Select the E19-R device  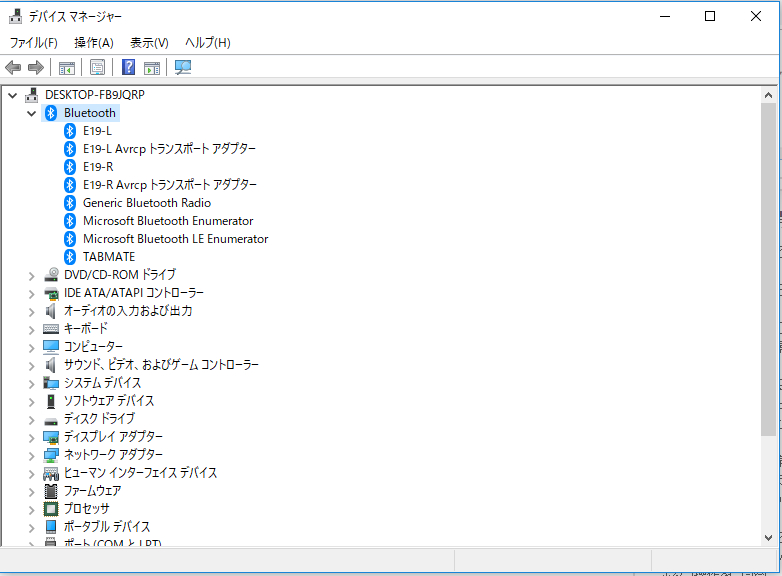(x=98, y=167)
